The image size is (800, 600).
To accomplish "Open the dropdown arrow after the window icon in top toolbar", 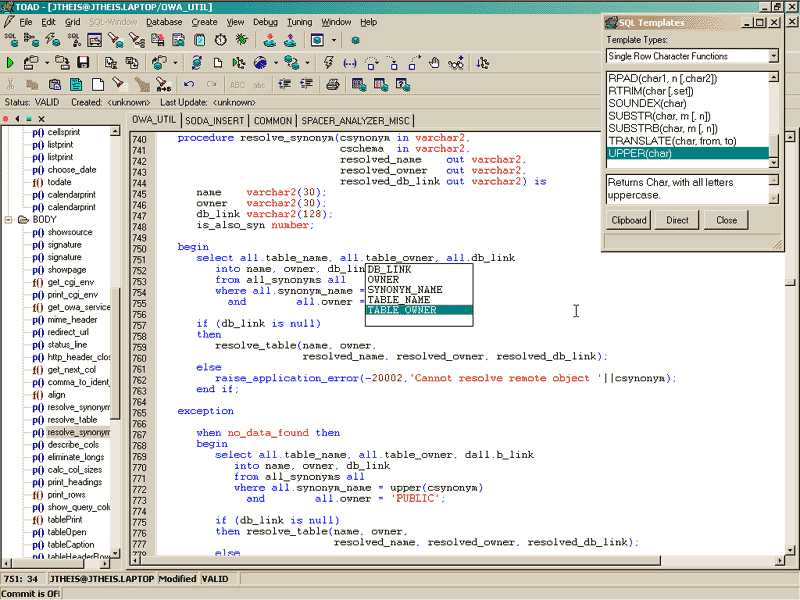I will tap(334, 40).
